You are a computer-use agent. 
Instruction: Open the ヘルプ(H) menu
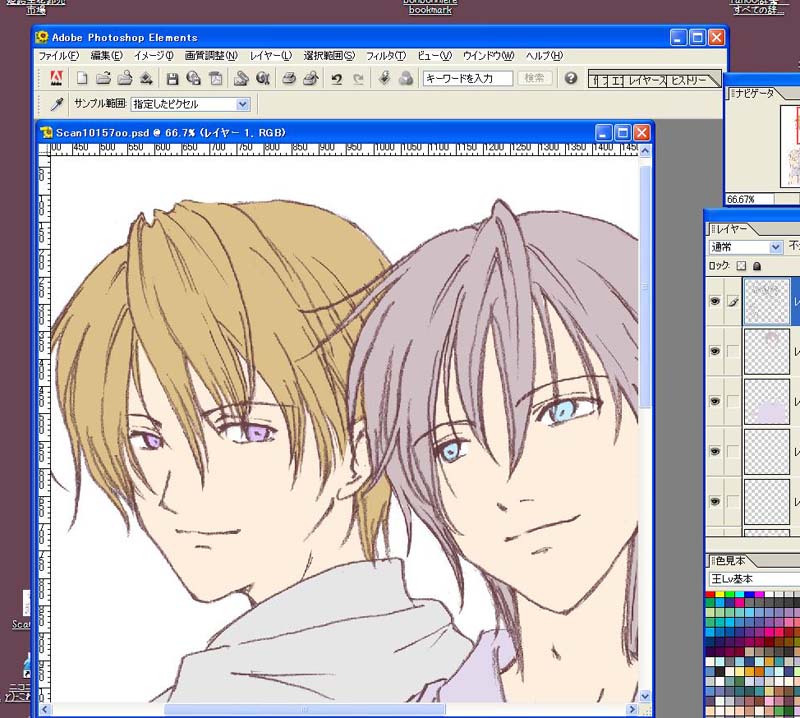[544, 56]
